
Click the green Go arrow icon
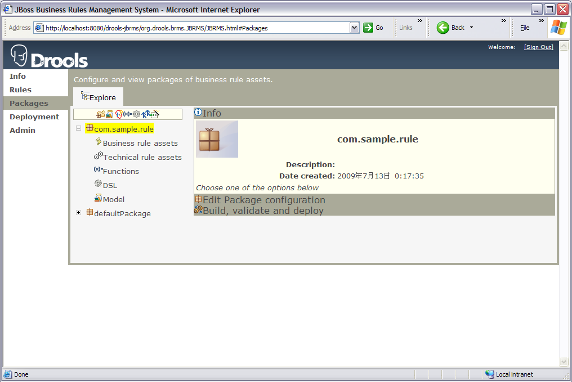[x=368, y=27]
